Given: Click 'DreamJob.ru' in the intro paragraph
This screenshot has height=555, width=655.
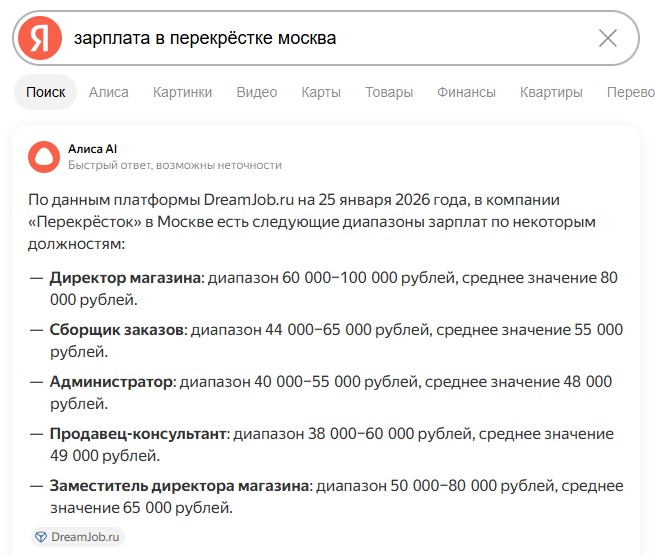Looking at the screenshot, I should tap(249, 200).
